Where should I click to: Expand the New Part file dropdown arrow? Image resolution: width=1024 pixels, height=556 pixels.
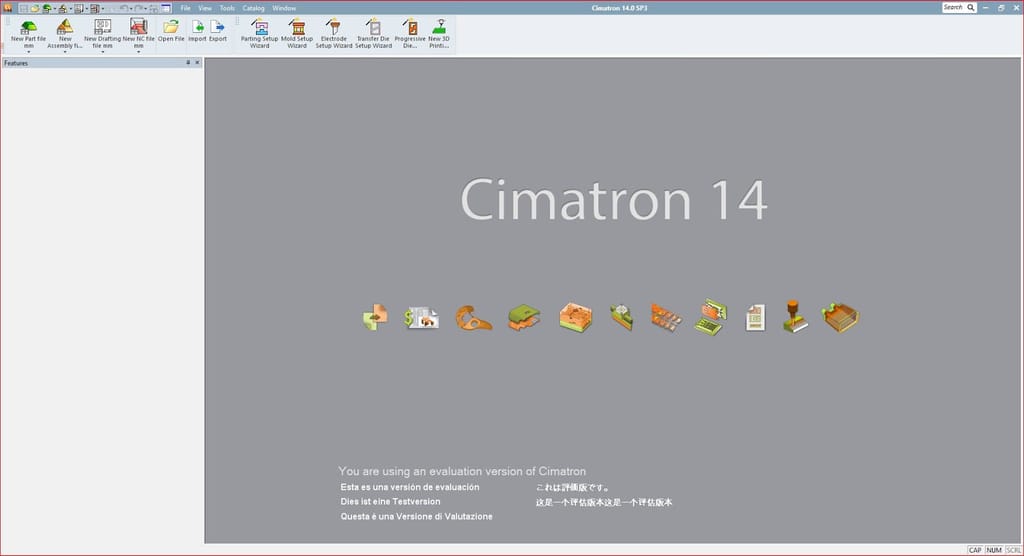pyautogui.click(x=28, y=52)
